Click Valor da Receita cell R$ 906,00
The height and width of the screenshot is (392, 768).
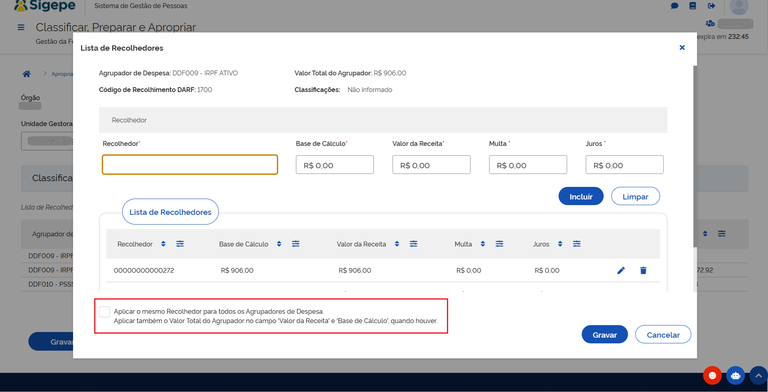click(355, 270)
